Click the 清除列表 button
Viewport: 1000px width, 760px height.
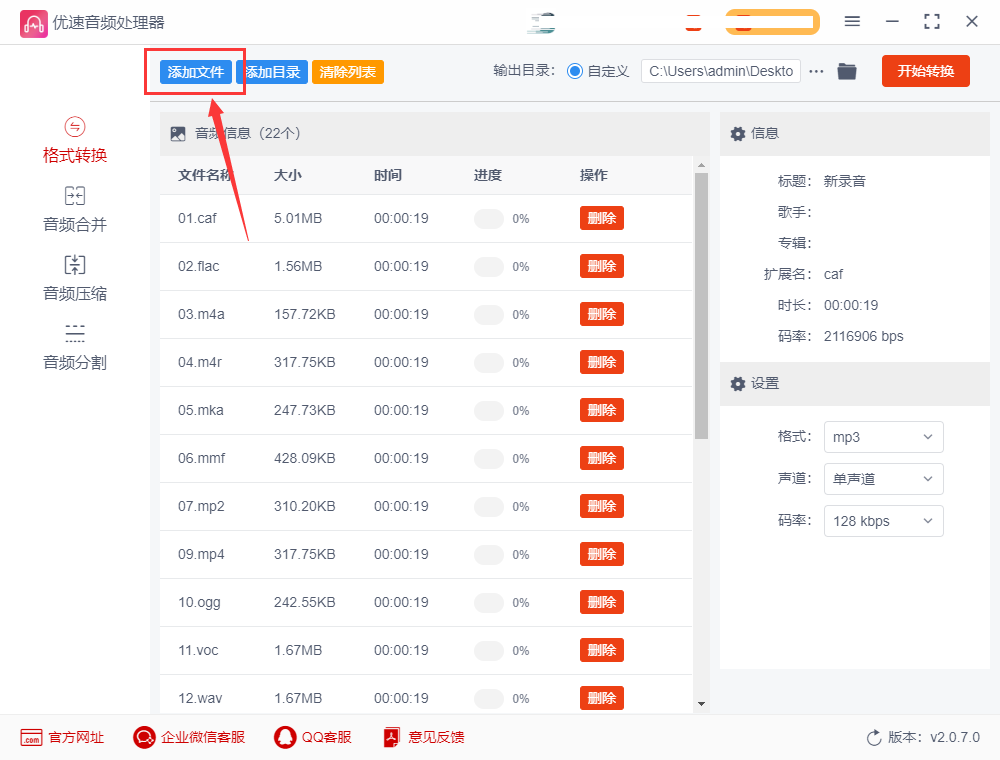348,72
